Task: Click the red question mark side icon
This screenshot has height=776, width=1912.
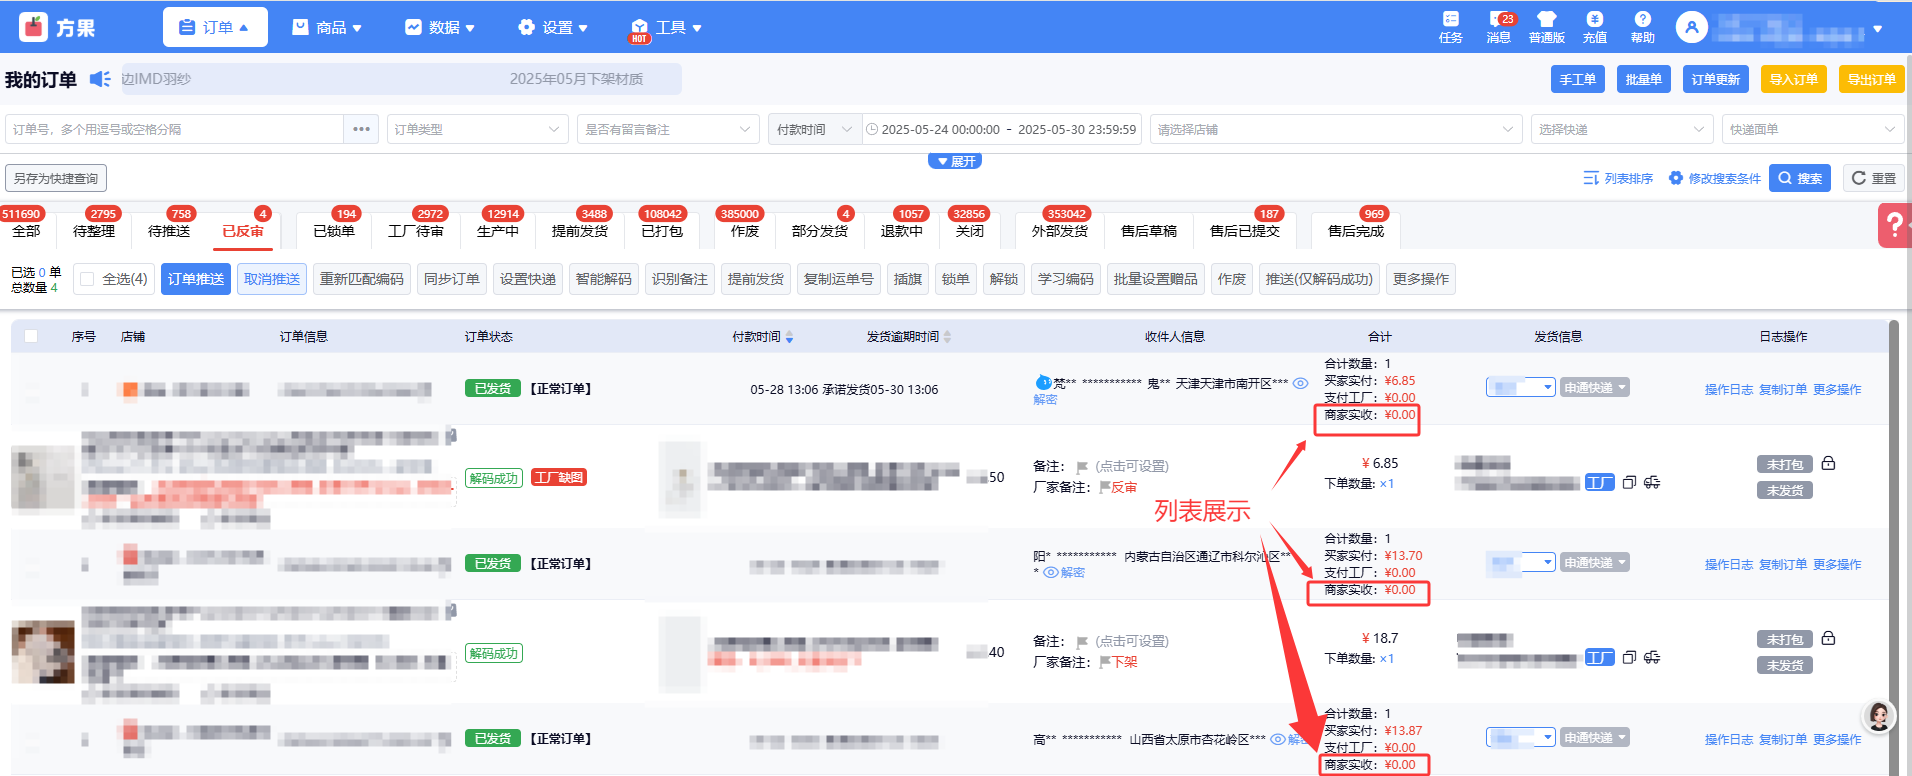Action: pos(1895,226)
